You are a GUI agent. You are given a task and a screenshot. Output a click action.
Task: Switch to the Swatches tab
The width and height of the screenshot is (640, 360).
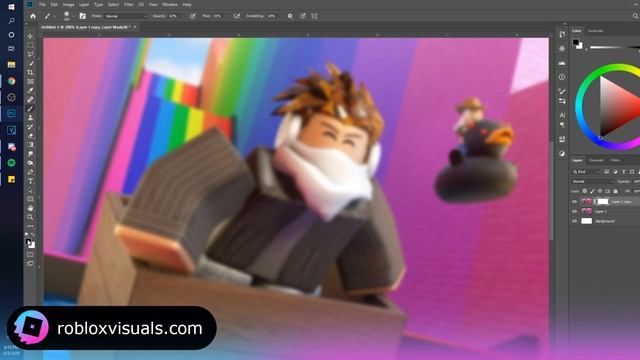coord(596,31)
